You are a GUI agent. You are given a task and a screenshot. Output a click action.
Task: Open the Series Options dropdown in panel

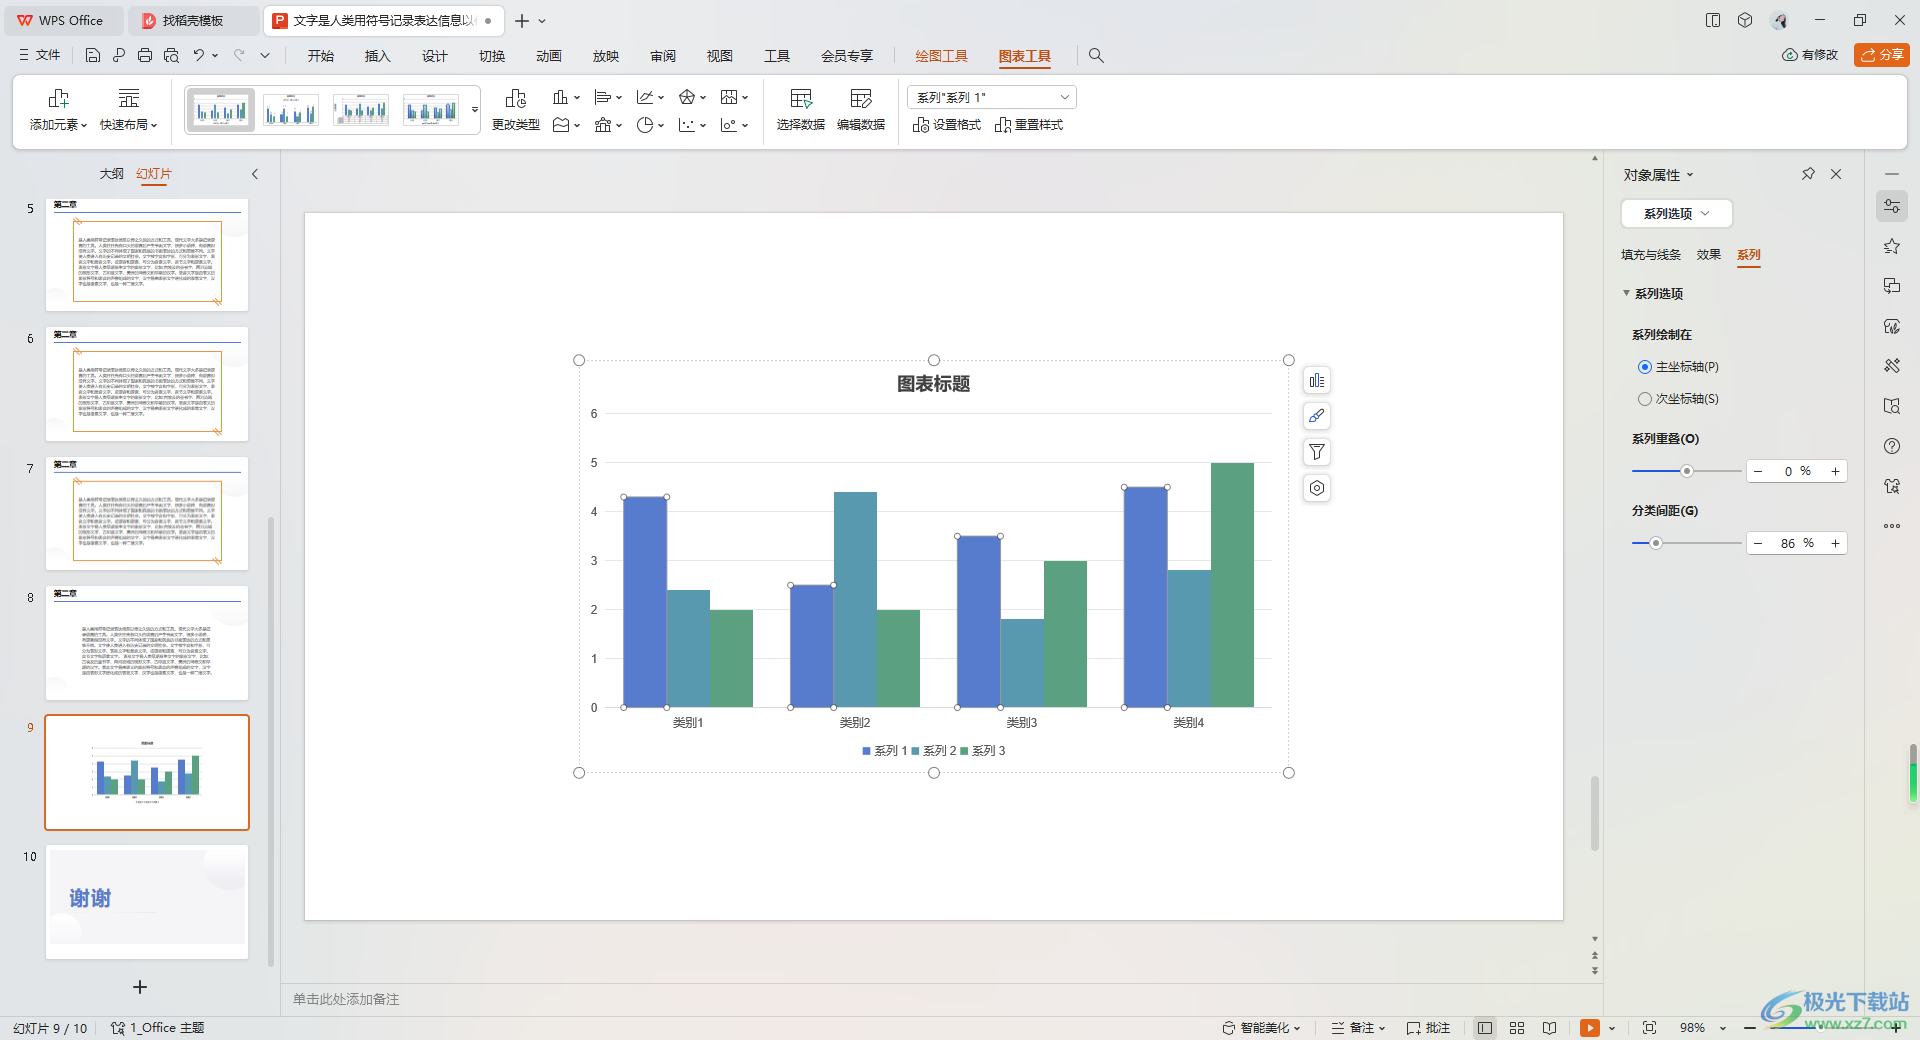1676,213
